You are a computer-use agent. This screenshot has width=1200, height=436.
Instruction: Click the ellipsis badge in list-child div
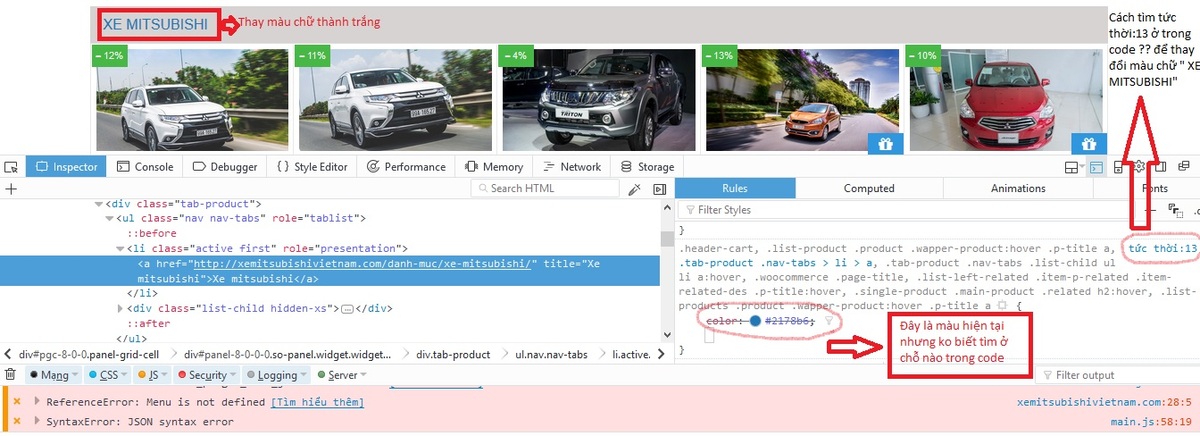pyautogui.click(x=347, y=309)
